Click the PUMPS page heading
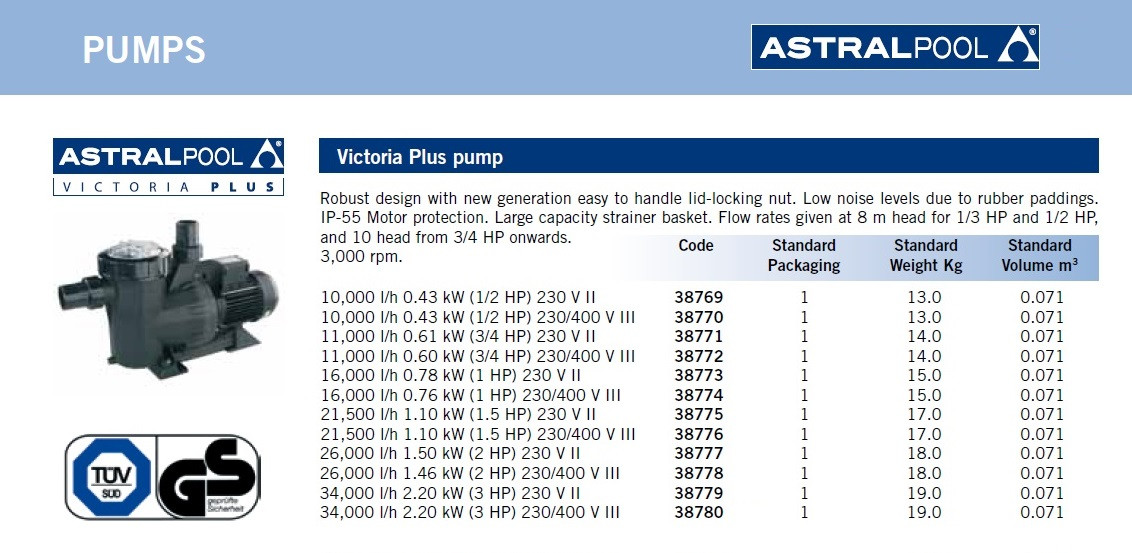1132x553 pixels. pyautogui.click(x=144, y=50)
